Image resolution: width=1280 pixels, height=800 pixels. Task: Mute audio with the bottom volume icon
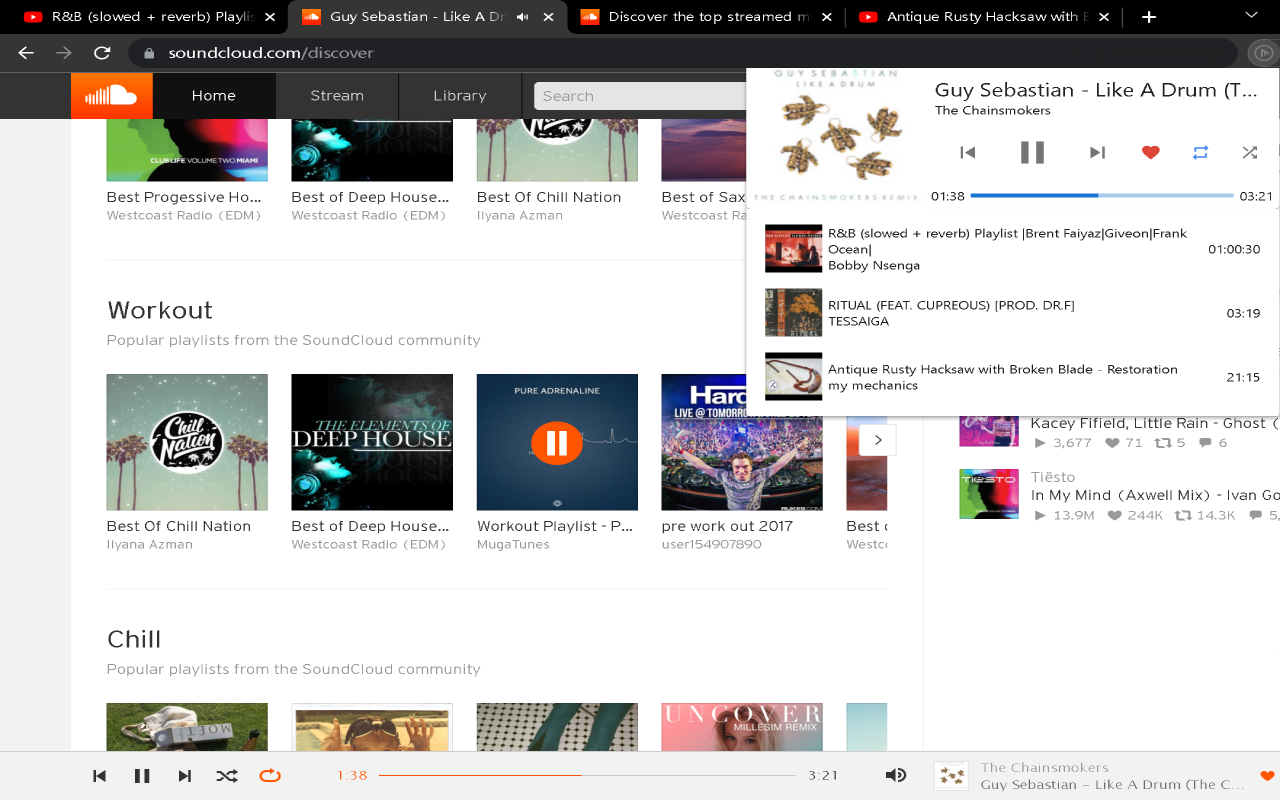tap(896, 776)
